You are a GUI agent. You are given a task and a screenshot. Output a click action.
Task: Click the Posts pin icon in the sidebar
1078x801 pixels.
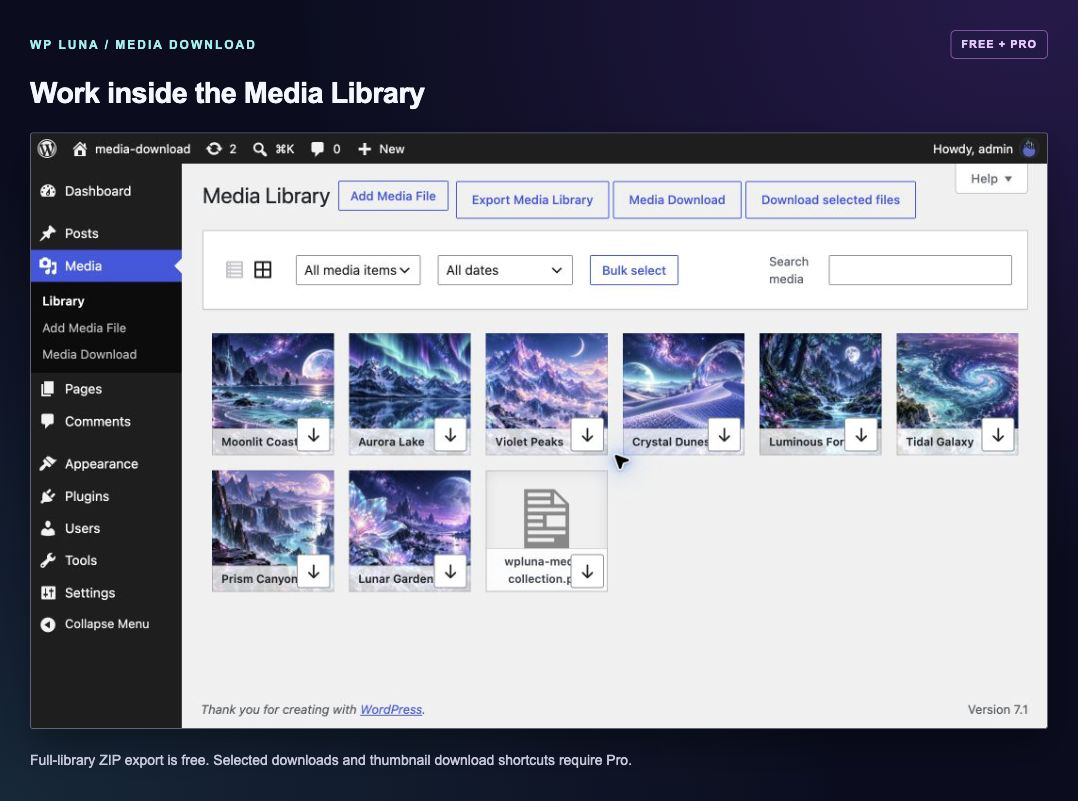tap(47, 233)
